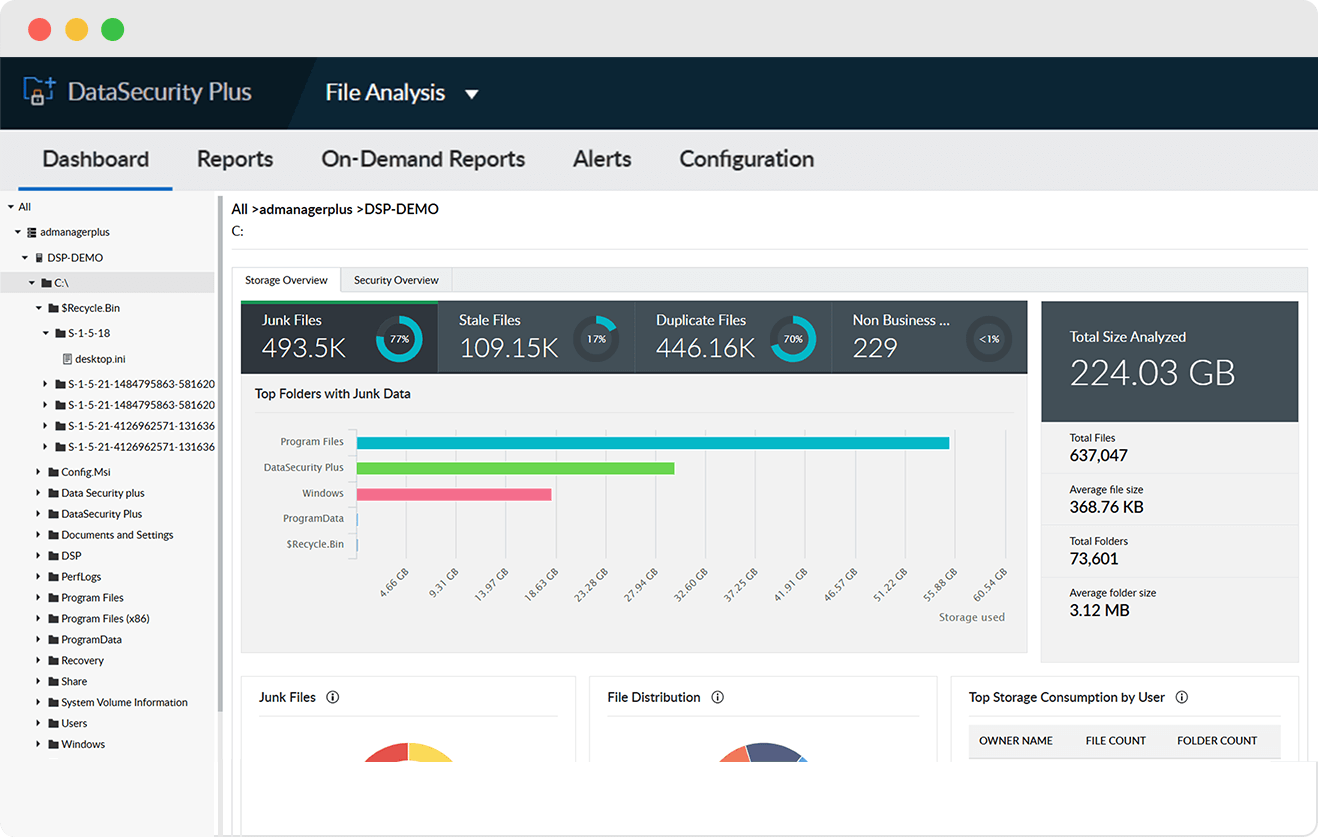Sort by the FOLDER COUNT column header
The height and width of the screenshot is (837, 1318).
click(x=1217, y=741)
